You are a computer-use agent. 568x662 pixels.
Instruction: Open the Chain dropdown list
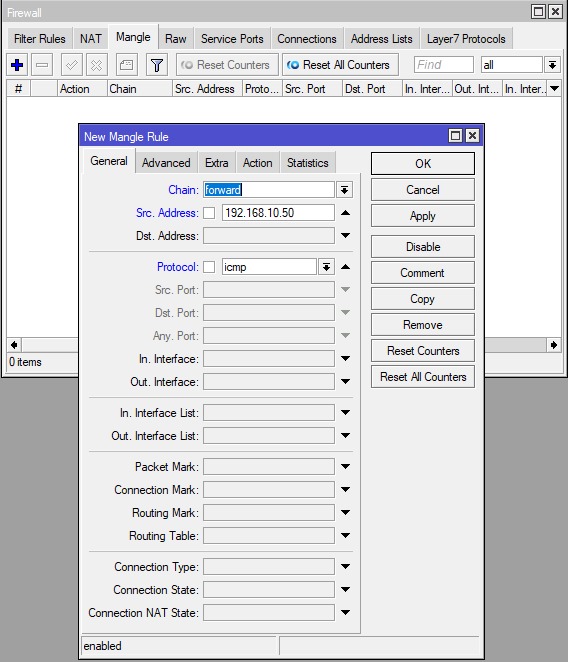(345, 190)
